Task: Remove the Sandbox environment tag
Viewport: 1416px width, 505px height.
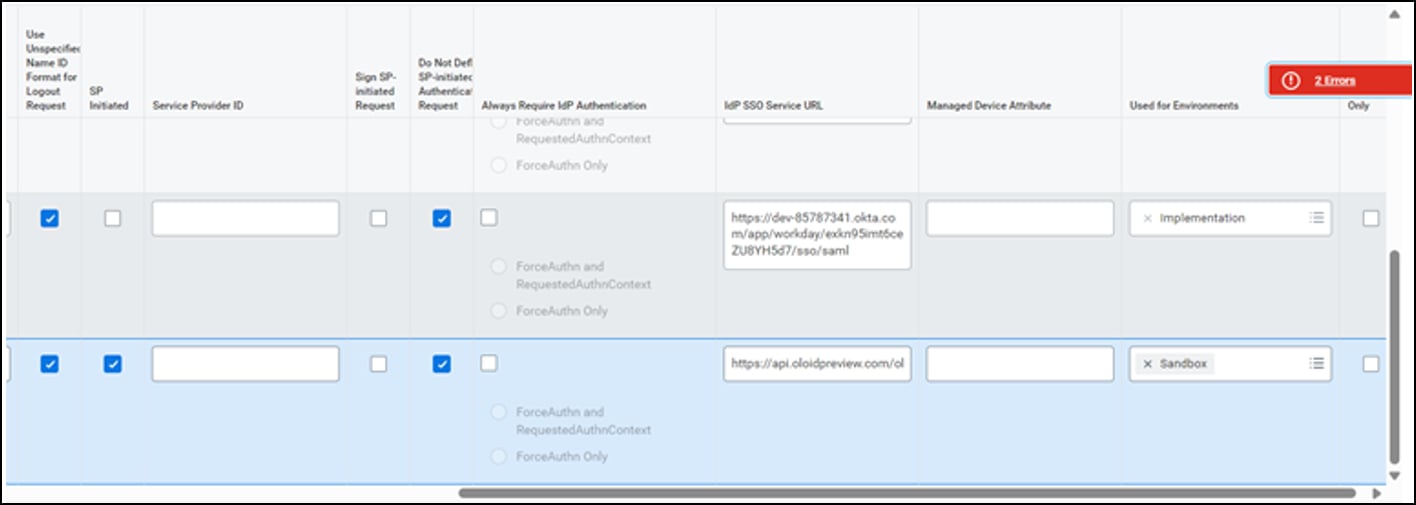Action: click(x=1147, y=364)
